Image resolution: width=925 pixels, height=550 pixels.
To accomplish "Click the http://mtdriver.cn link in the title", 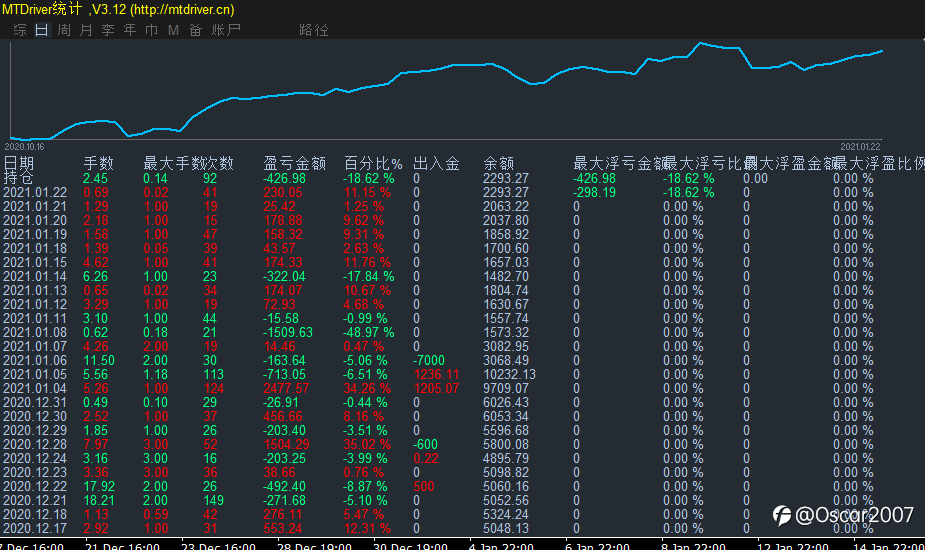I will [x=182, y=9].
